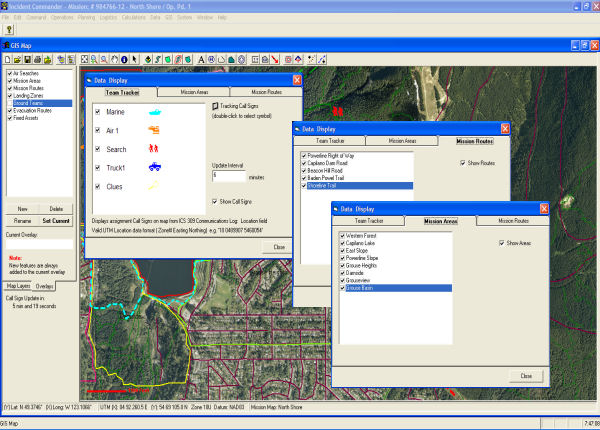
Task: Click the red Search walkers symbol
Action: 153,148
